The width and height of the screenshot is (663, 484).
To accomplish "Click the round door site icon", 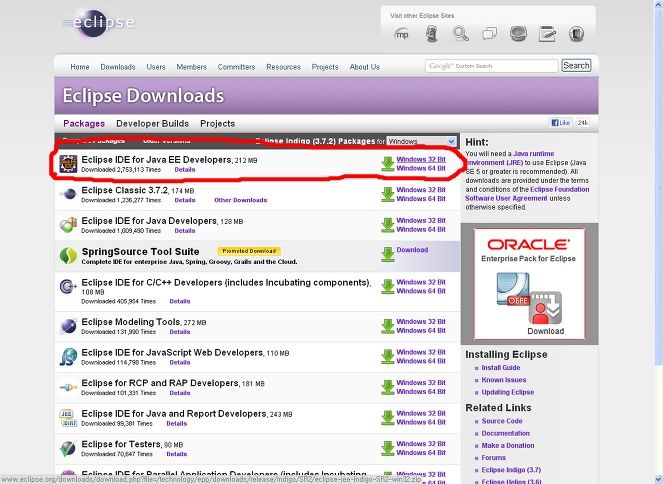I will pos(576,33).
